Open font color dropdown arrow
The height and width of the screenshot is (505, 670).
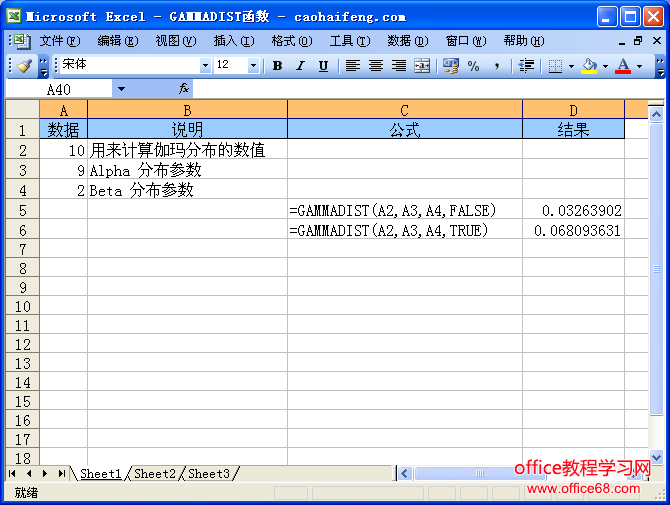(x=640, y=66)
